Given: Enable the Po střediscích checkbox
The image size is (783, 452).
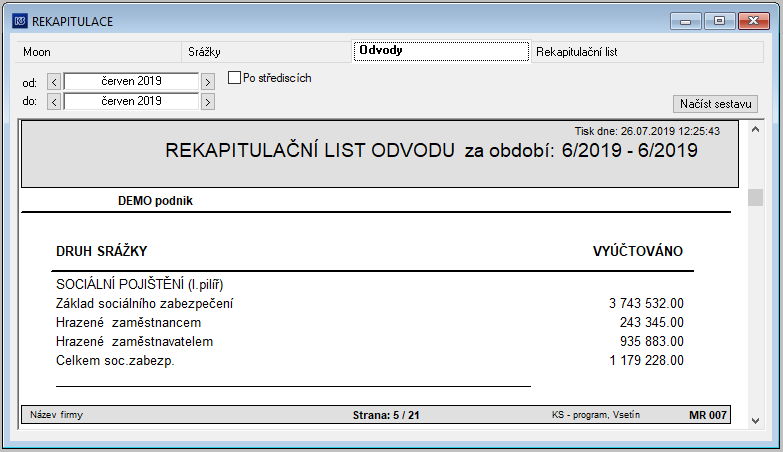Looking at the screenshot, I should [x=234, y=78].
